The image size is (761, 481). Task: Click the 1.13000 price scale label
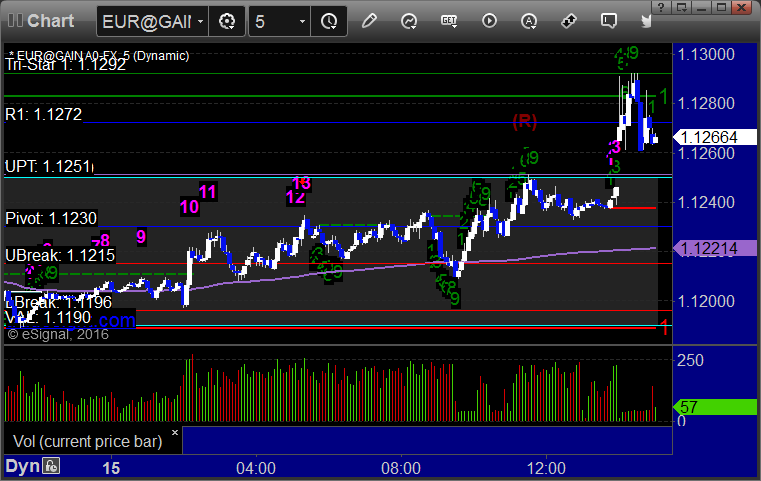point(706,54)
